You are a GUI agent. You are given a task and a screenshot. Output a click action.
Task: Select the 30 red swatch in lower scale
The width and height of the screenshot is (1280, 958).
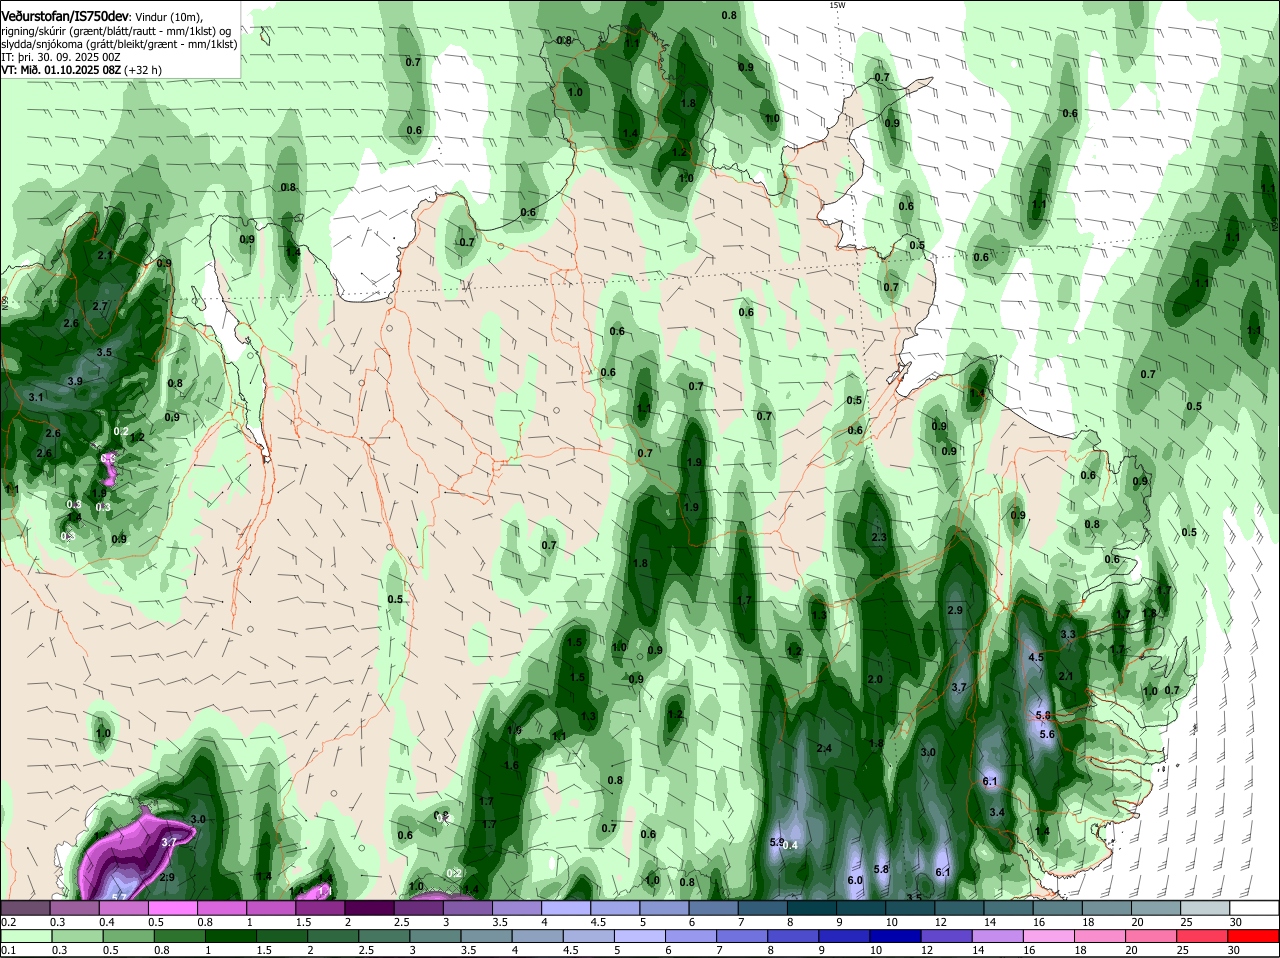point(1255,937)
